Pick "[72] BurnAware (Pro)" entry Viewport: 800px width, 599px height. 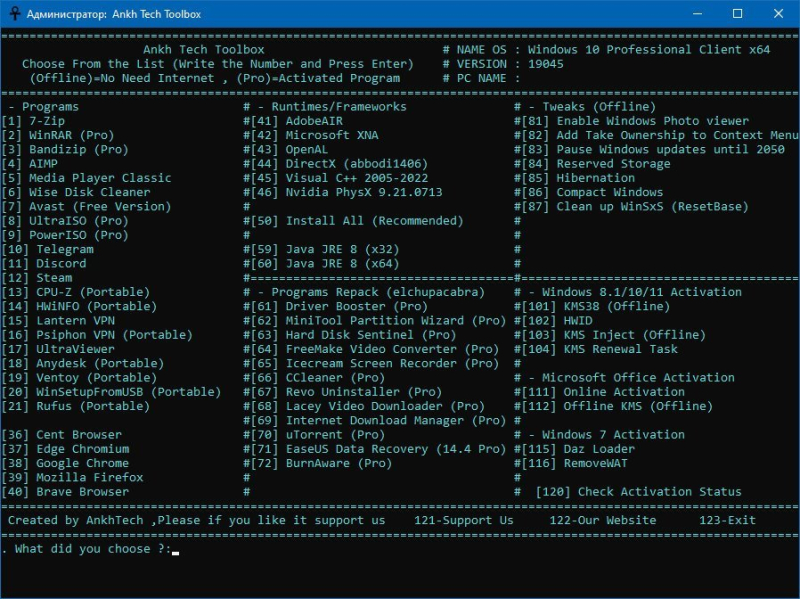point(321,464)
